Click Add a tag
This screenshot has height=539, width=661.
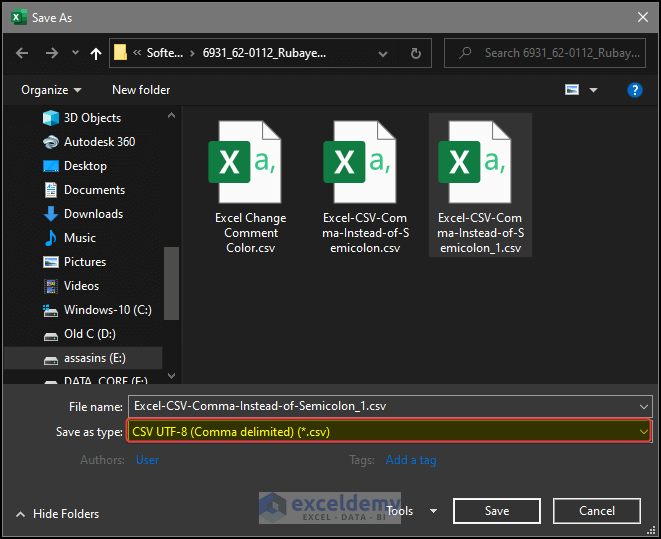click(x=411, y=460)
